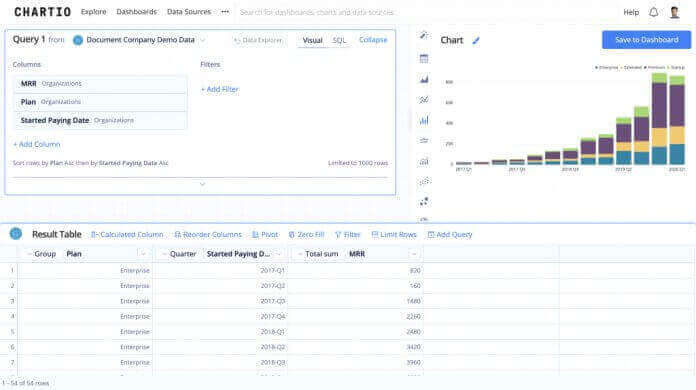
Task: Click the last bar's teal segment
Action: click(677, 154)
